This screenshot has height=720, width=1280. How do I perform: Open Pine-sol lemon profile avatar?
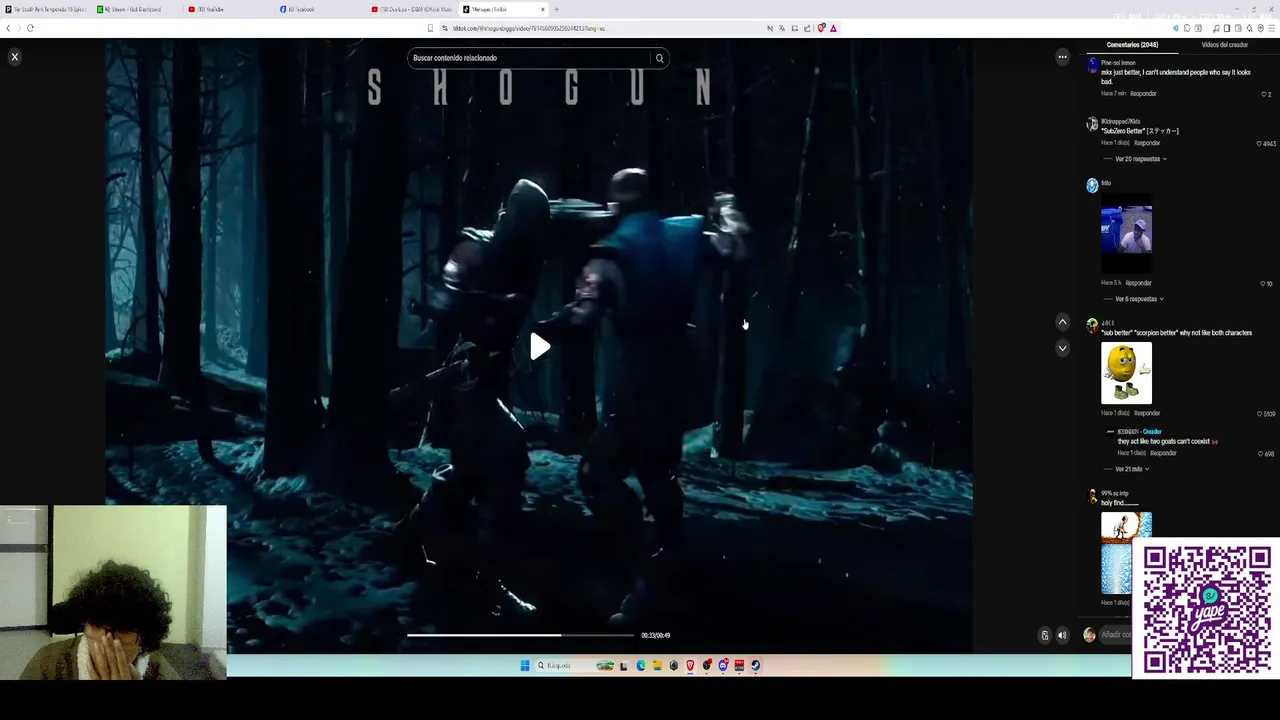[1092, 65]
